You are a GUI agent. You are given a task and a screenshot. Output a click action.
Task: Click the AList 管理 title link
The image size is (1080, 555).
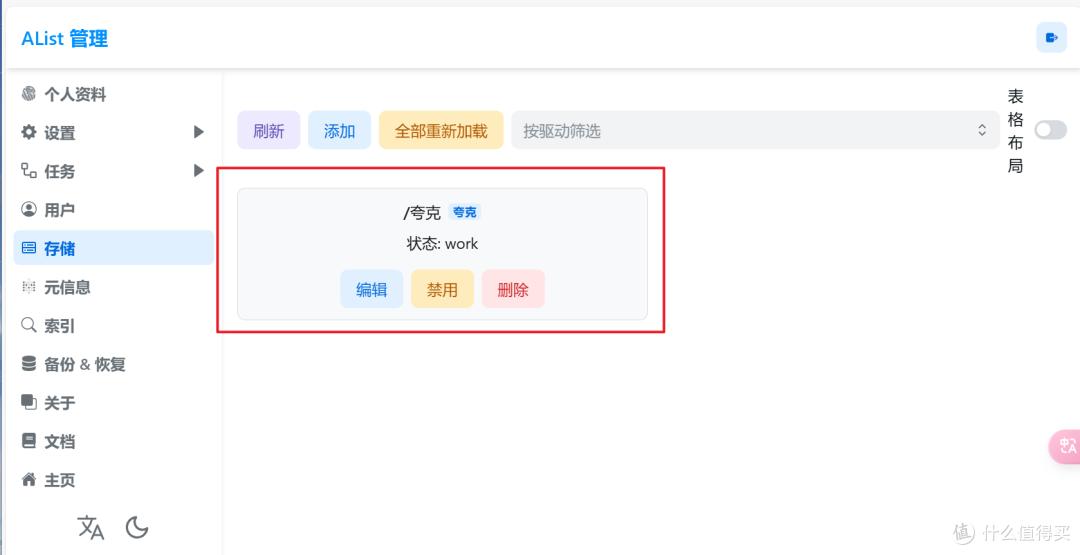tap(64, 39)
